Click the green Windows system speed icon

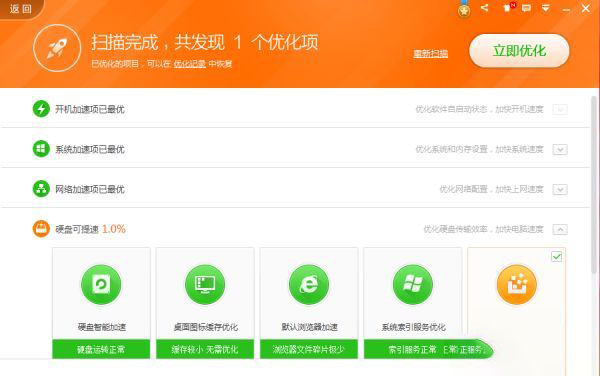click(41, 149)
